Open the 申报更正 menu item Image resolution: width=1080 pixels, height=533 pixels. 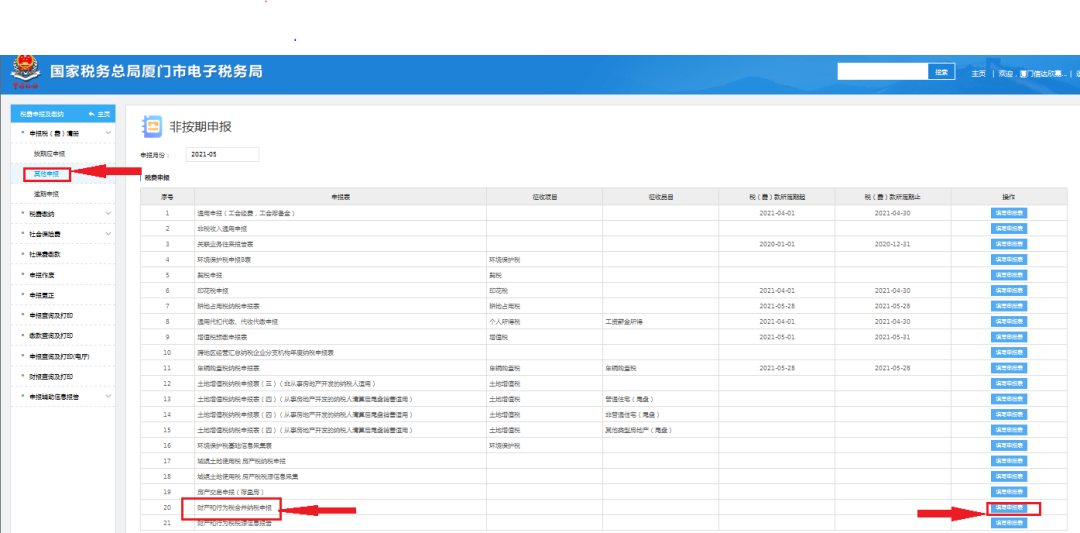(42, 295)
